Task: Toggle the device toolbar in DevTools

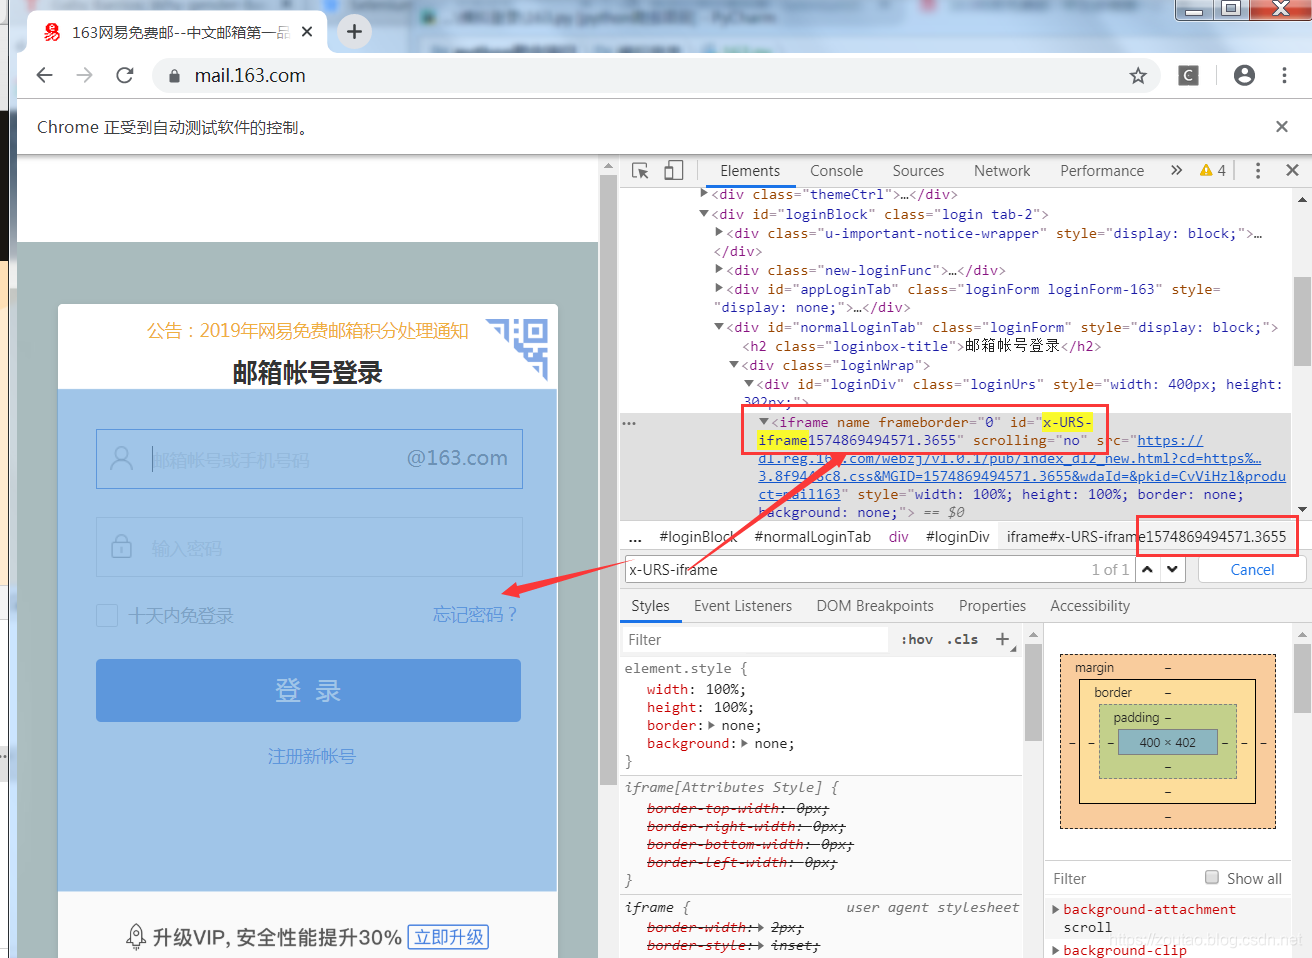Action: pyautogui.click(x=674, y=171)
